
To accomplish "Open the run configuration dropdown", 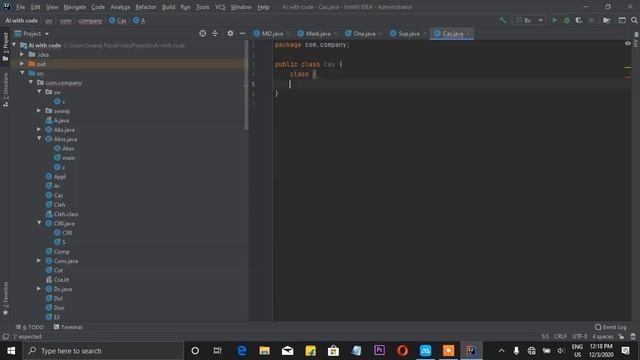I will click(x=529, y=20).
